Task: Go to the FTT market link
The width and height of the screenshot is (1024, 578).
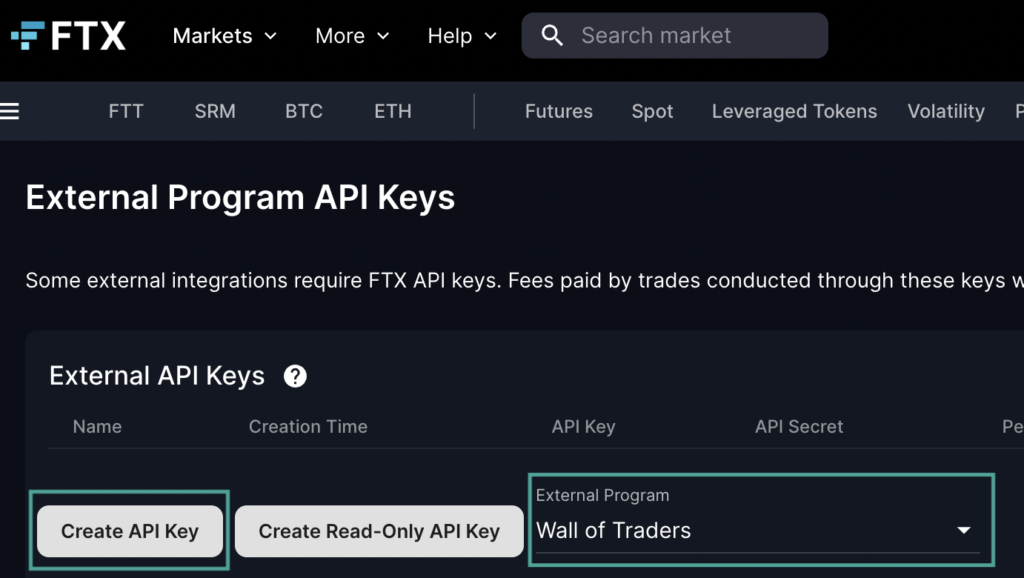Action: click(126, 111)
